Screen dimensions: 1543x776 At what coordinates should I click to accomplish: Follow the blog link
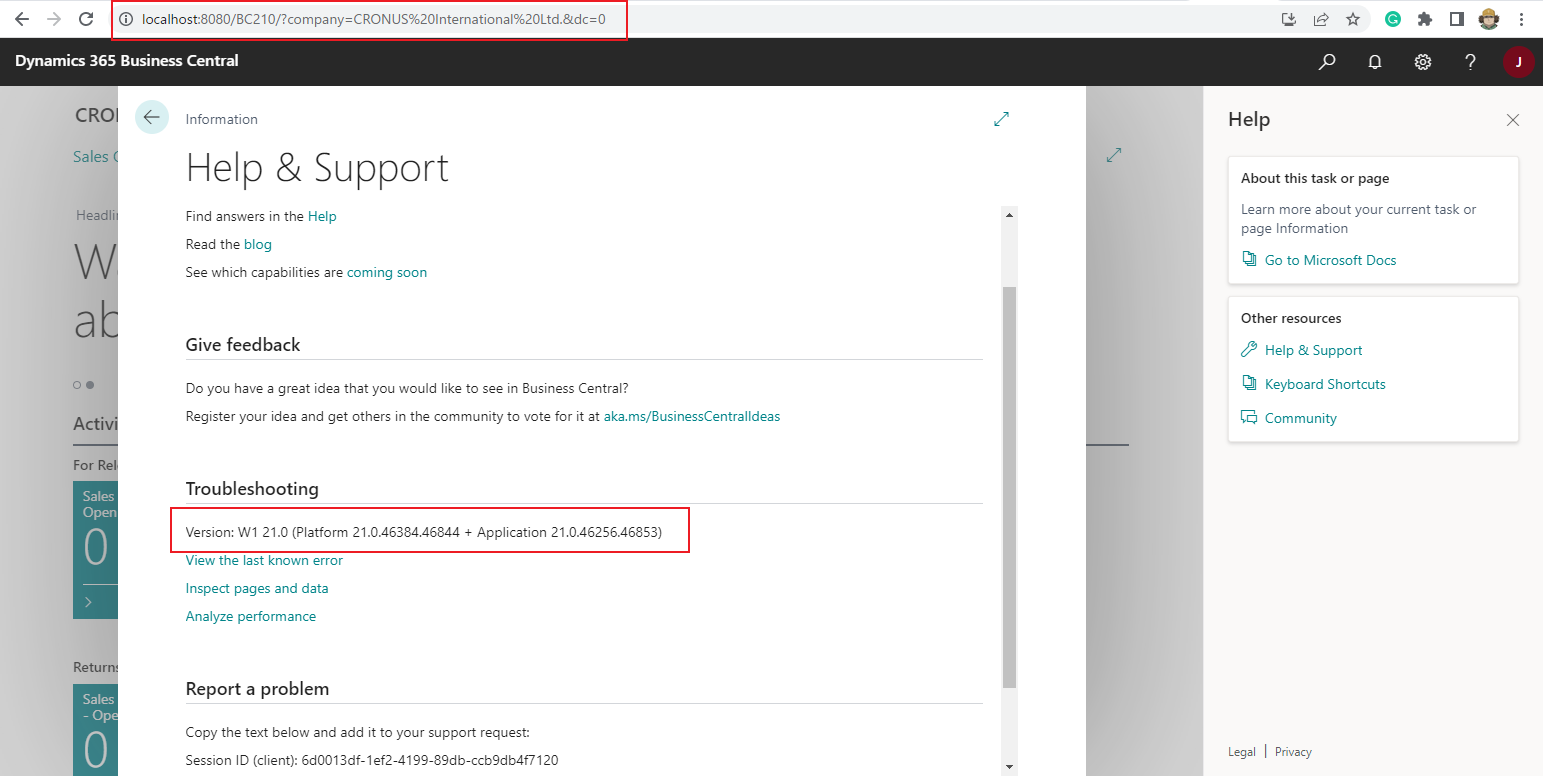257,244
